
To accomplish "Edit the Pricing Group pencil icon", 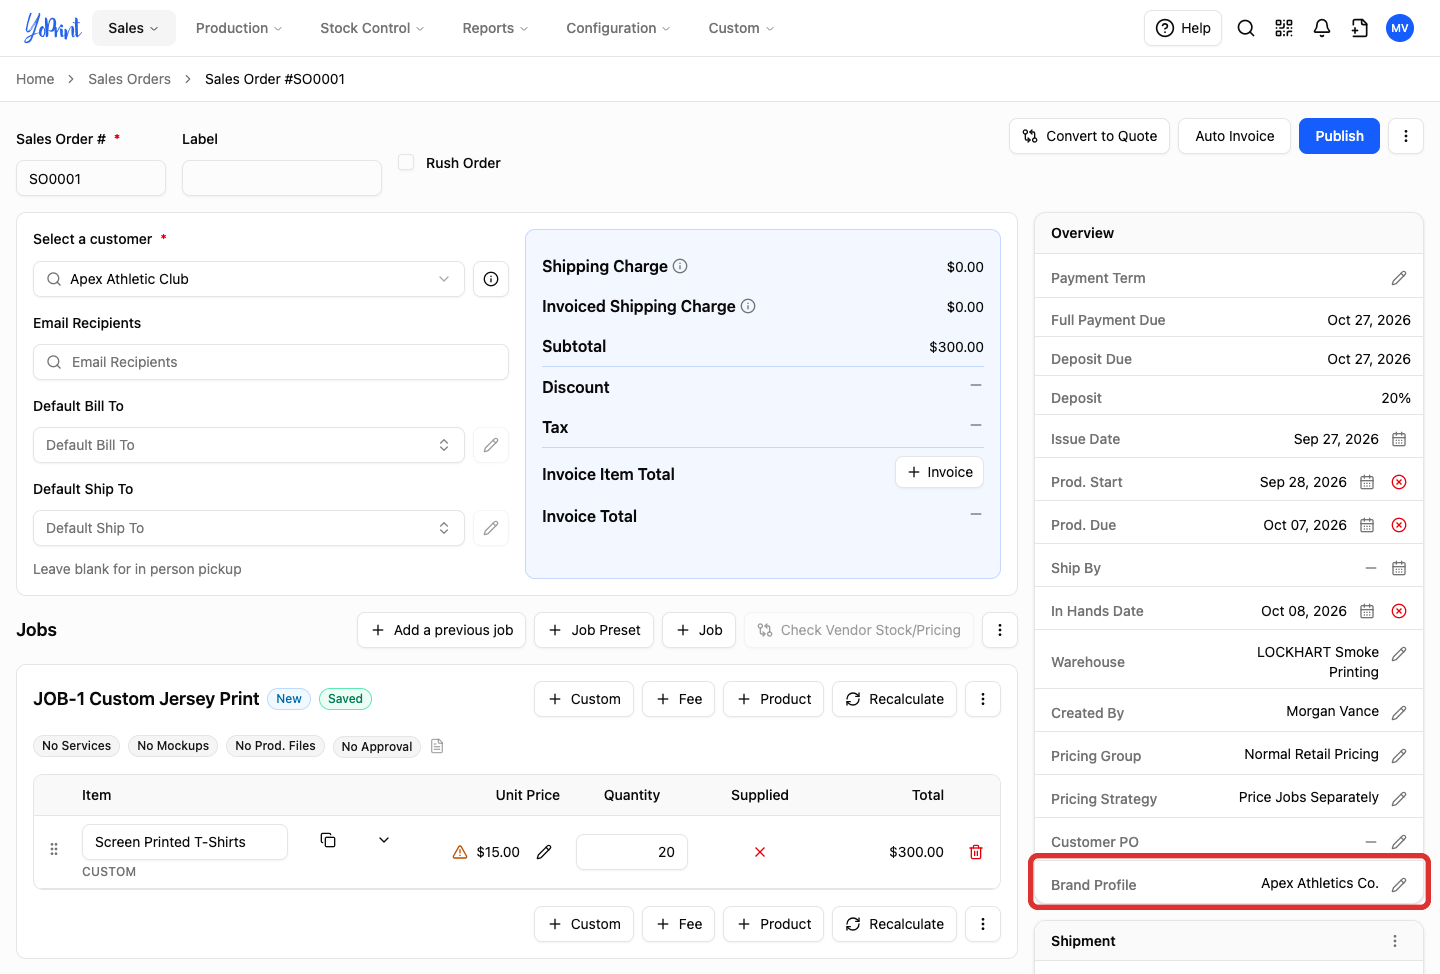I will [x=1399, y=756].
